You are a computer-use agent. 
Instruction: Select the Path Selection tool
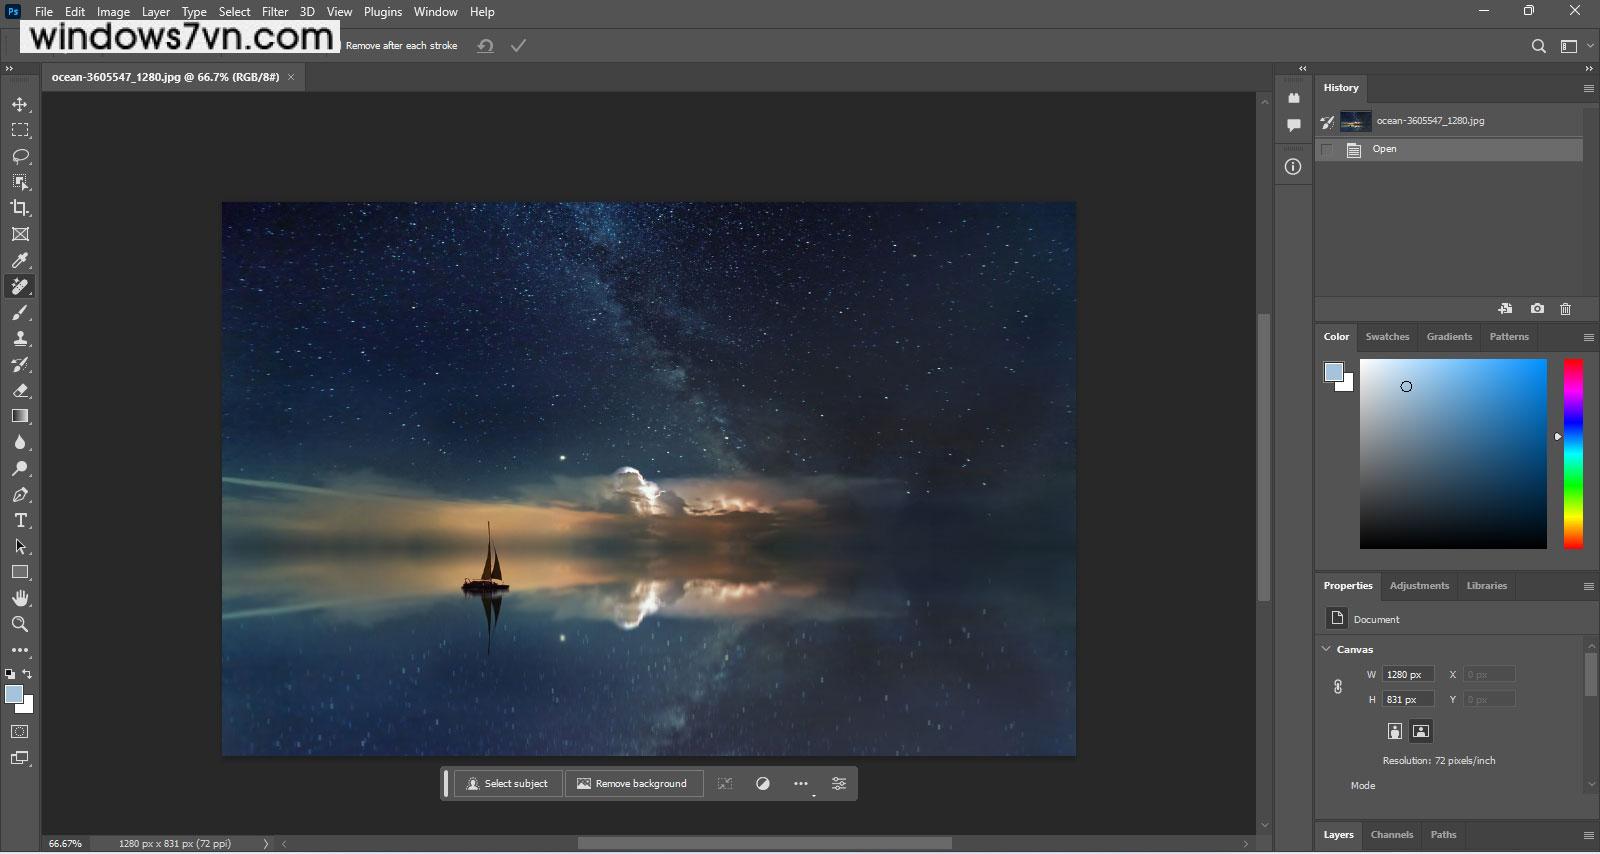pos(20,546)
